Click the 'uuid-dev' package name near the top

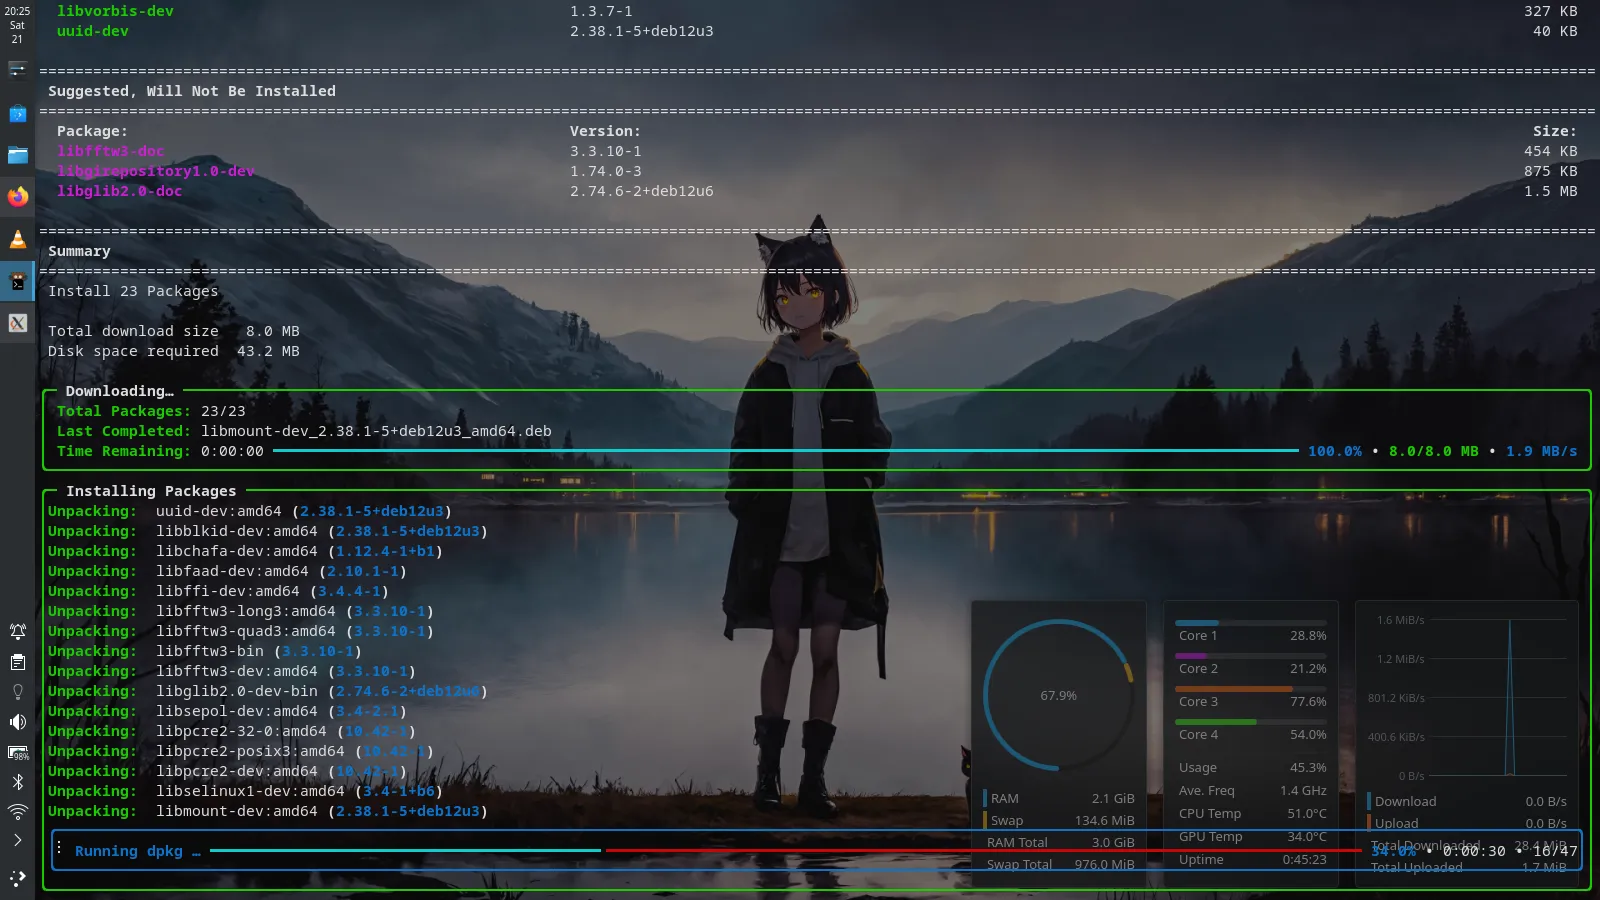click(x=92, y=31)
